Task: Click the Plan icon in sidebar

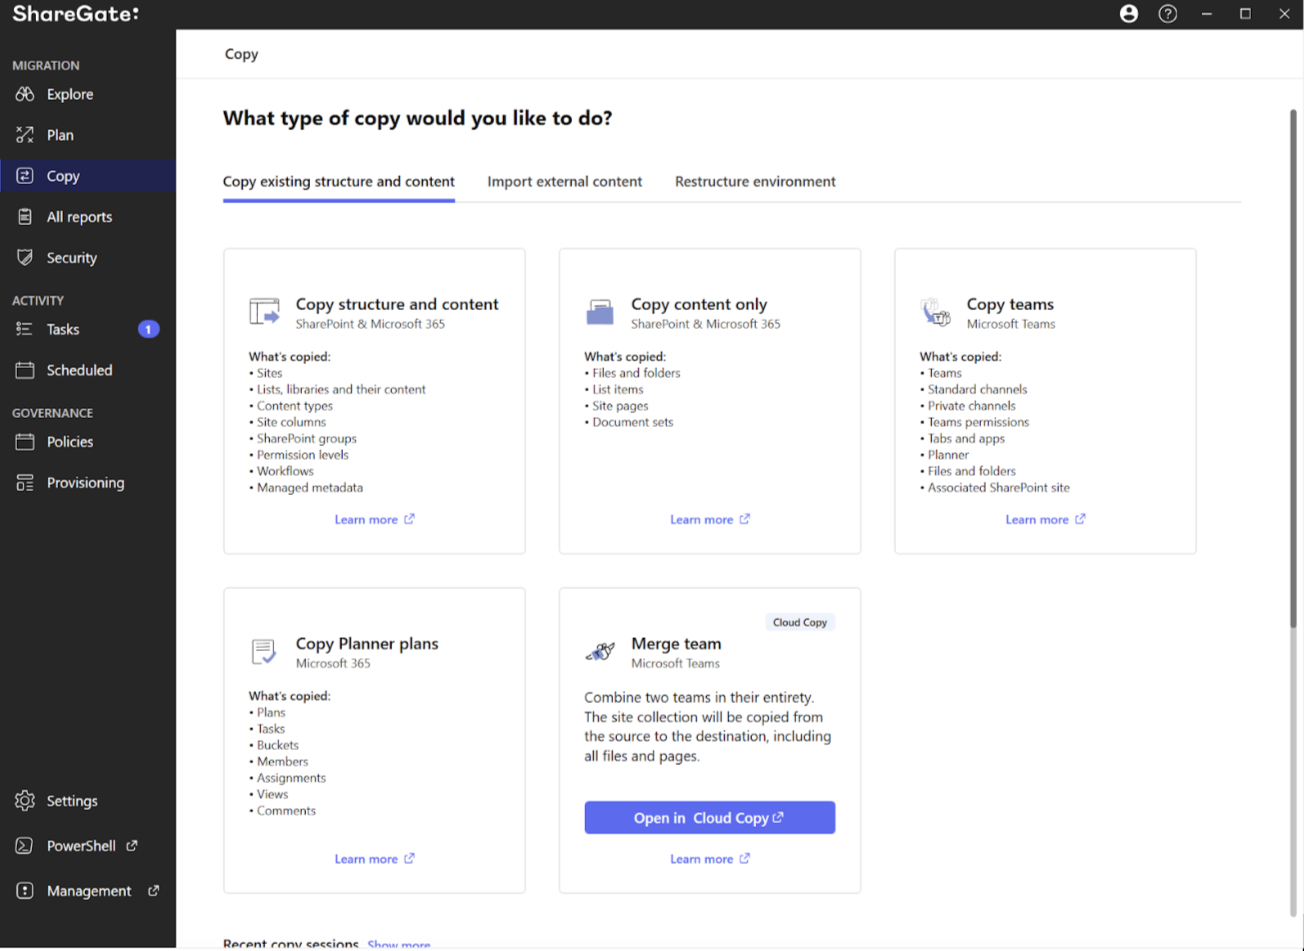Action: coord(25,135)
